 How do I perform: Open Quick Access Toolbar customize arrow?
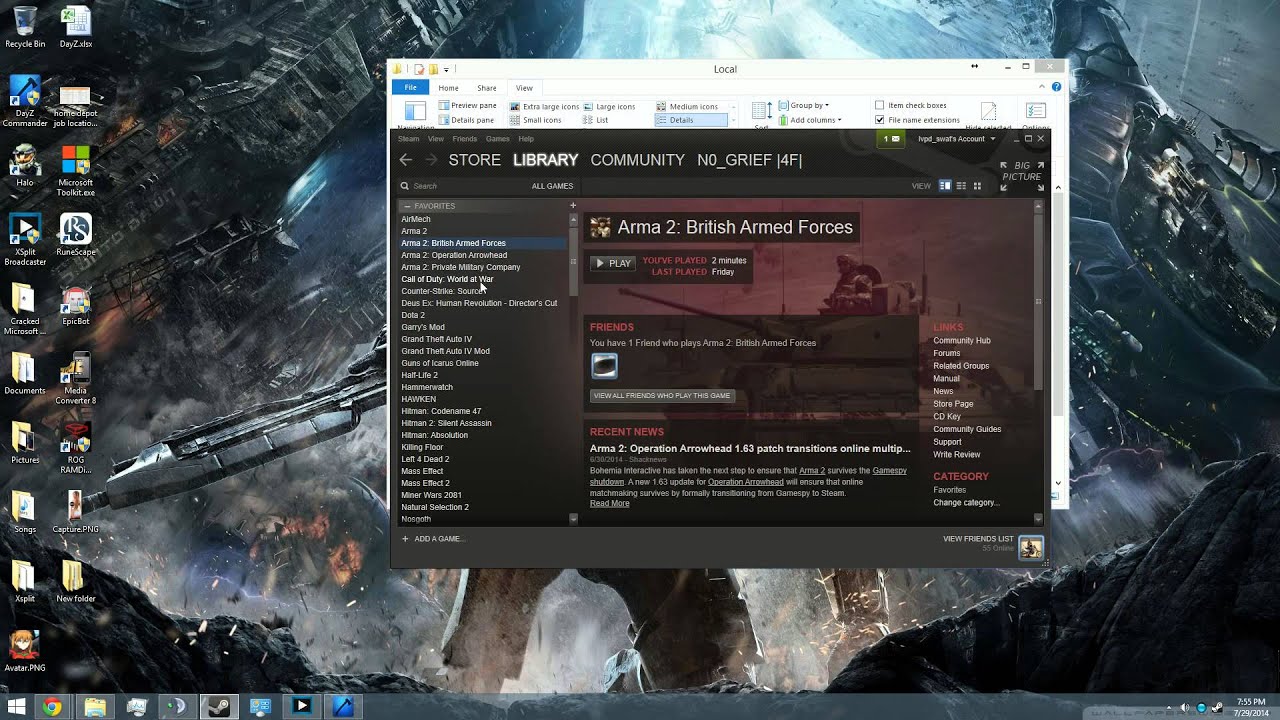click(446, 69)
